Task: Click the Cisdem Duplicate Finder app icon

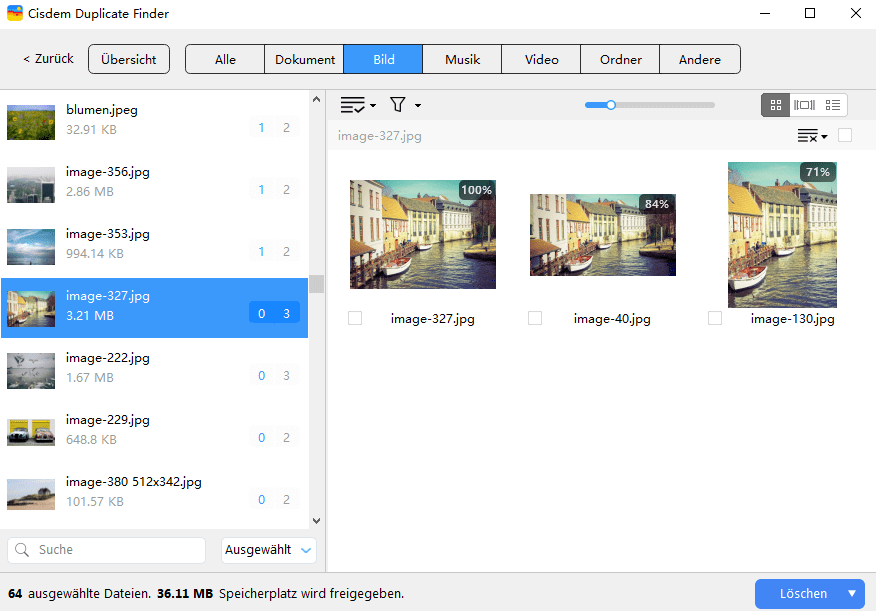Action: (x=15, y=14)
